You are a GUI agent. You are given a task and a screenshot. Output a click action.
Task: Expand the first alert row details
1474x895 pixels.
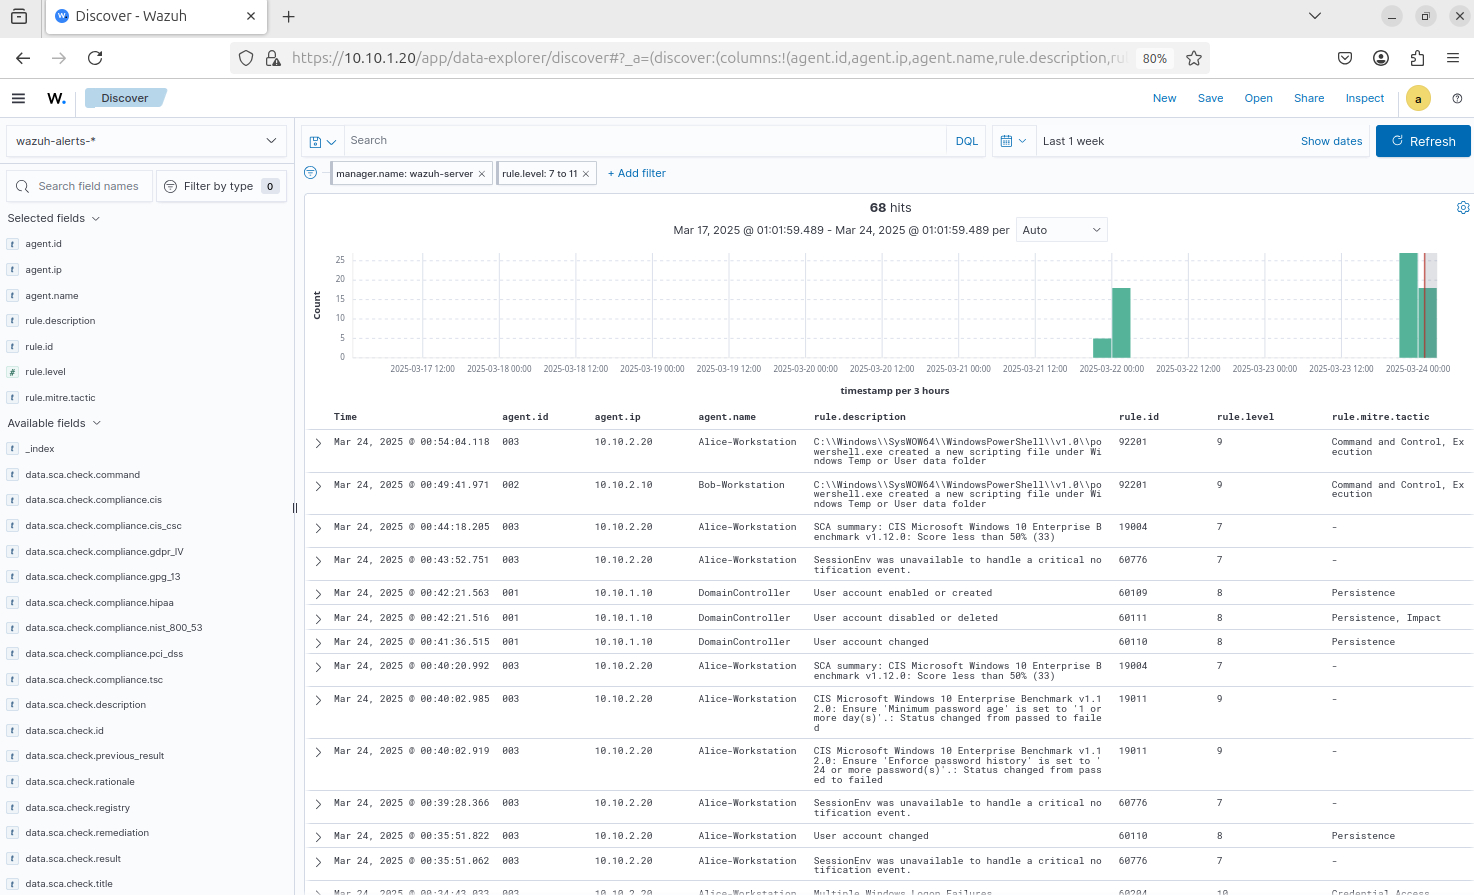(318, 443)
